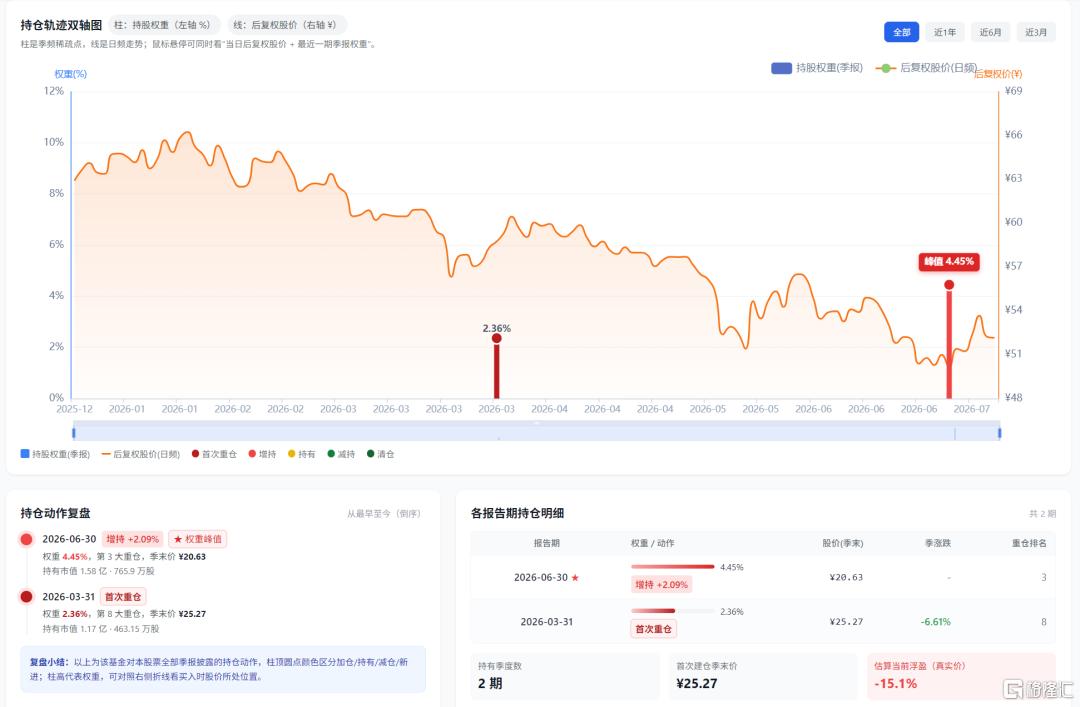Click the 首次重仓 dark red legend dot

click(x=195, y=453)
